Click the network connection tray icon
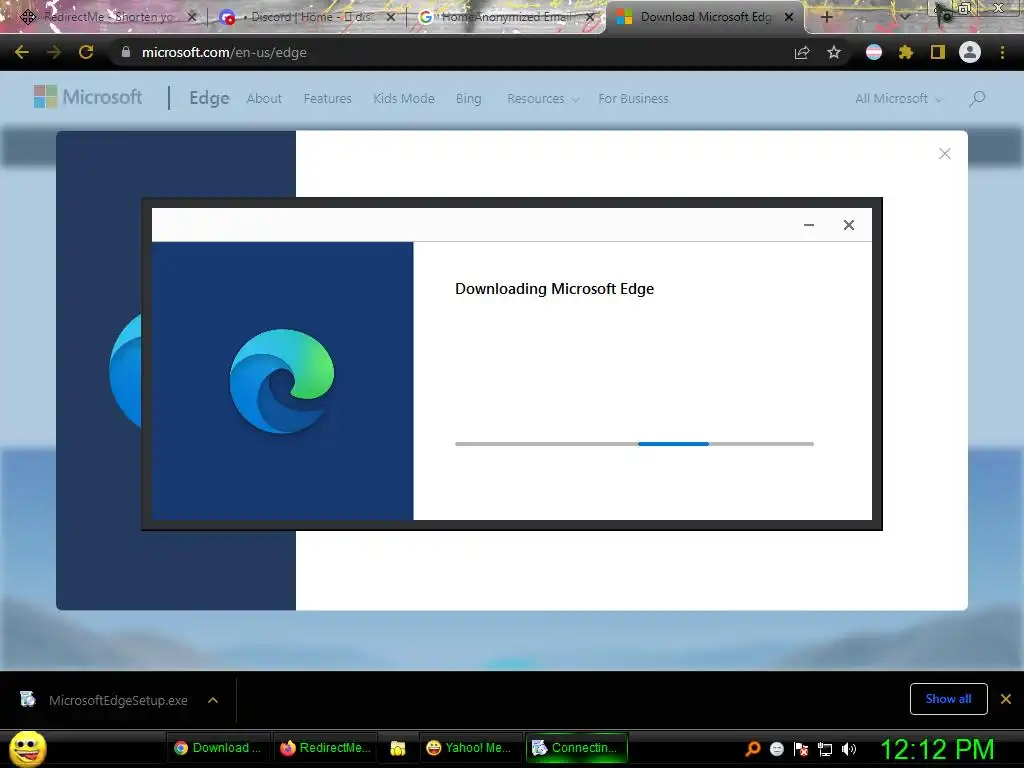Viewport: 1024px width, 768px height. point(825,750)
